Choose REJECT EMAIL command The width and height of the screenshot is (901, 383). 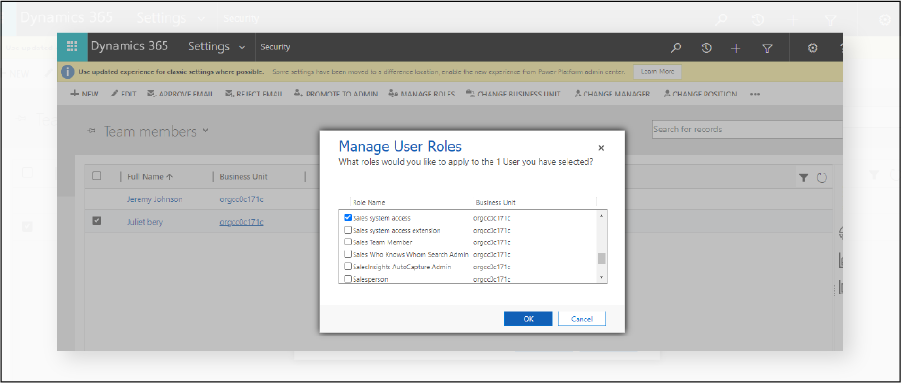[253, 94]
